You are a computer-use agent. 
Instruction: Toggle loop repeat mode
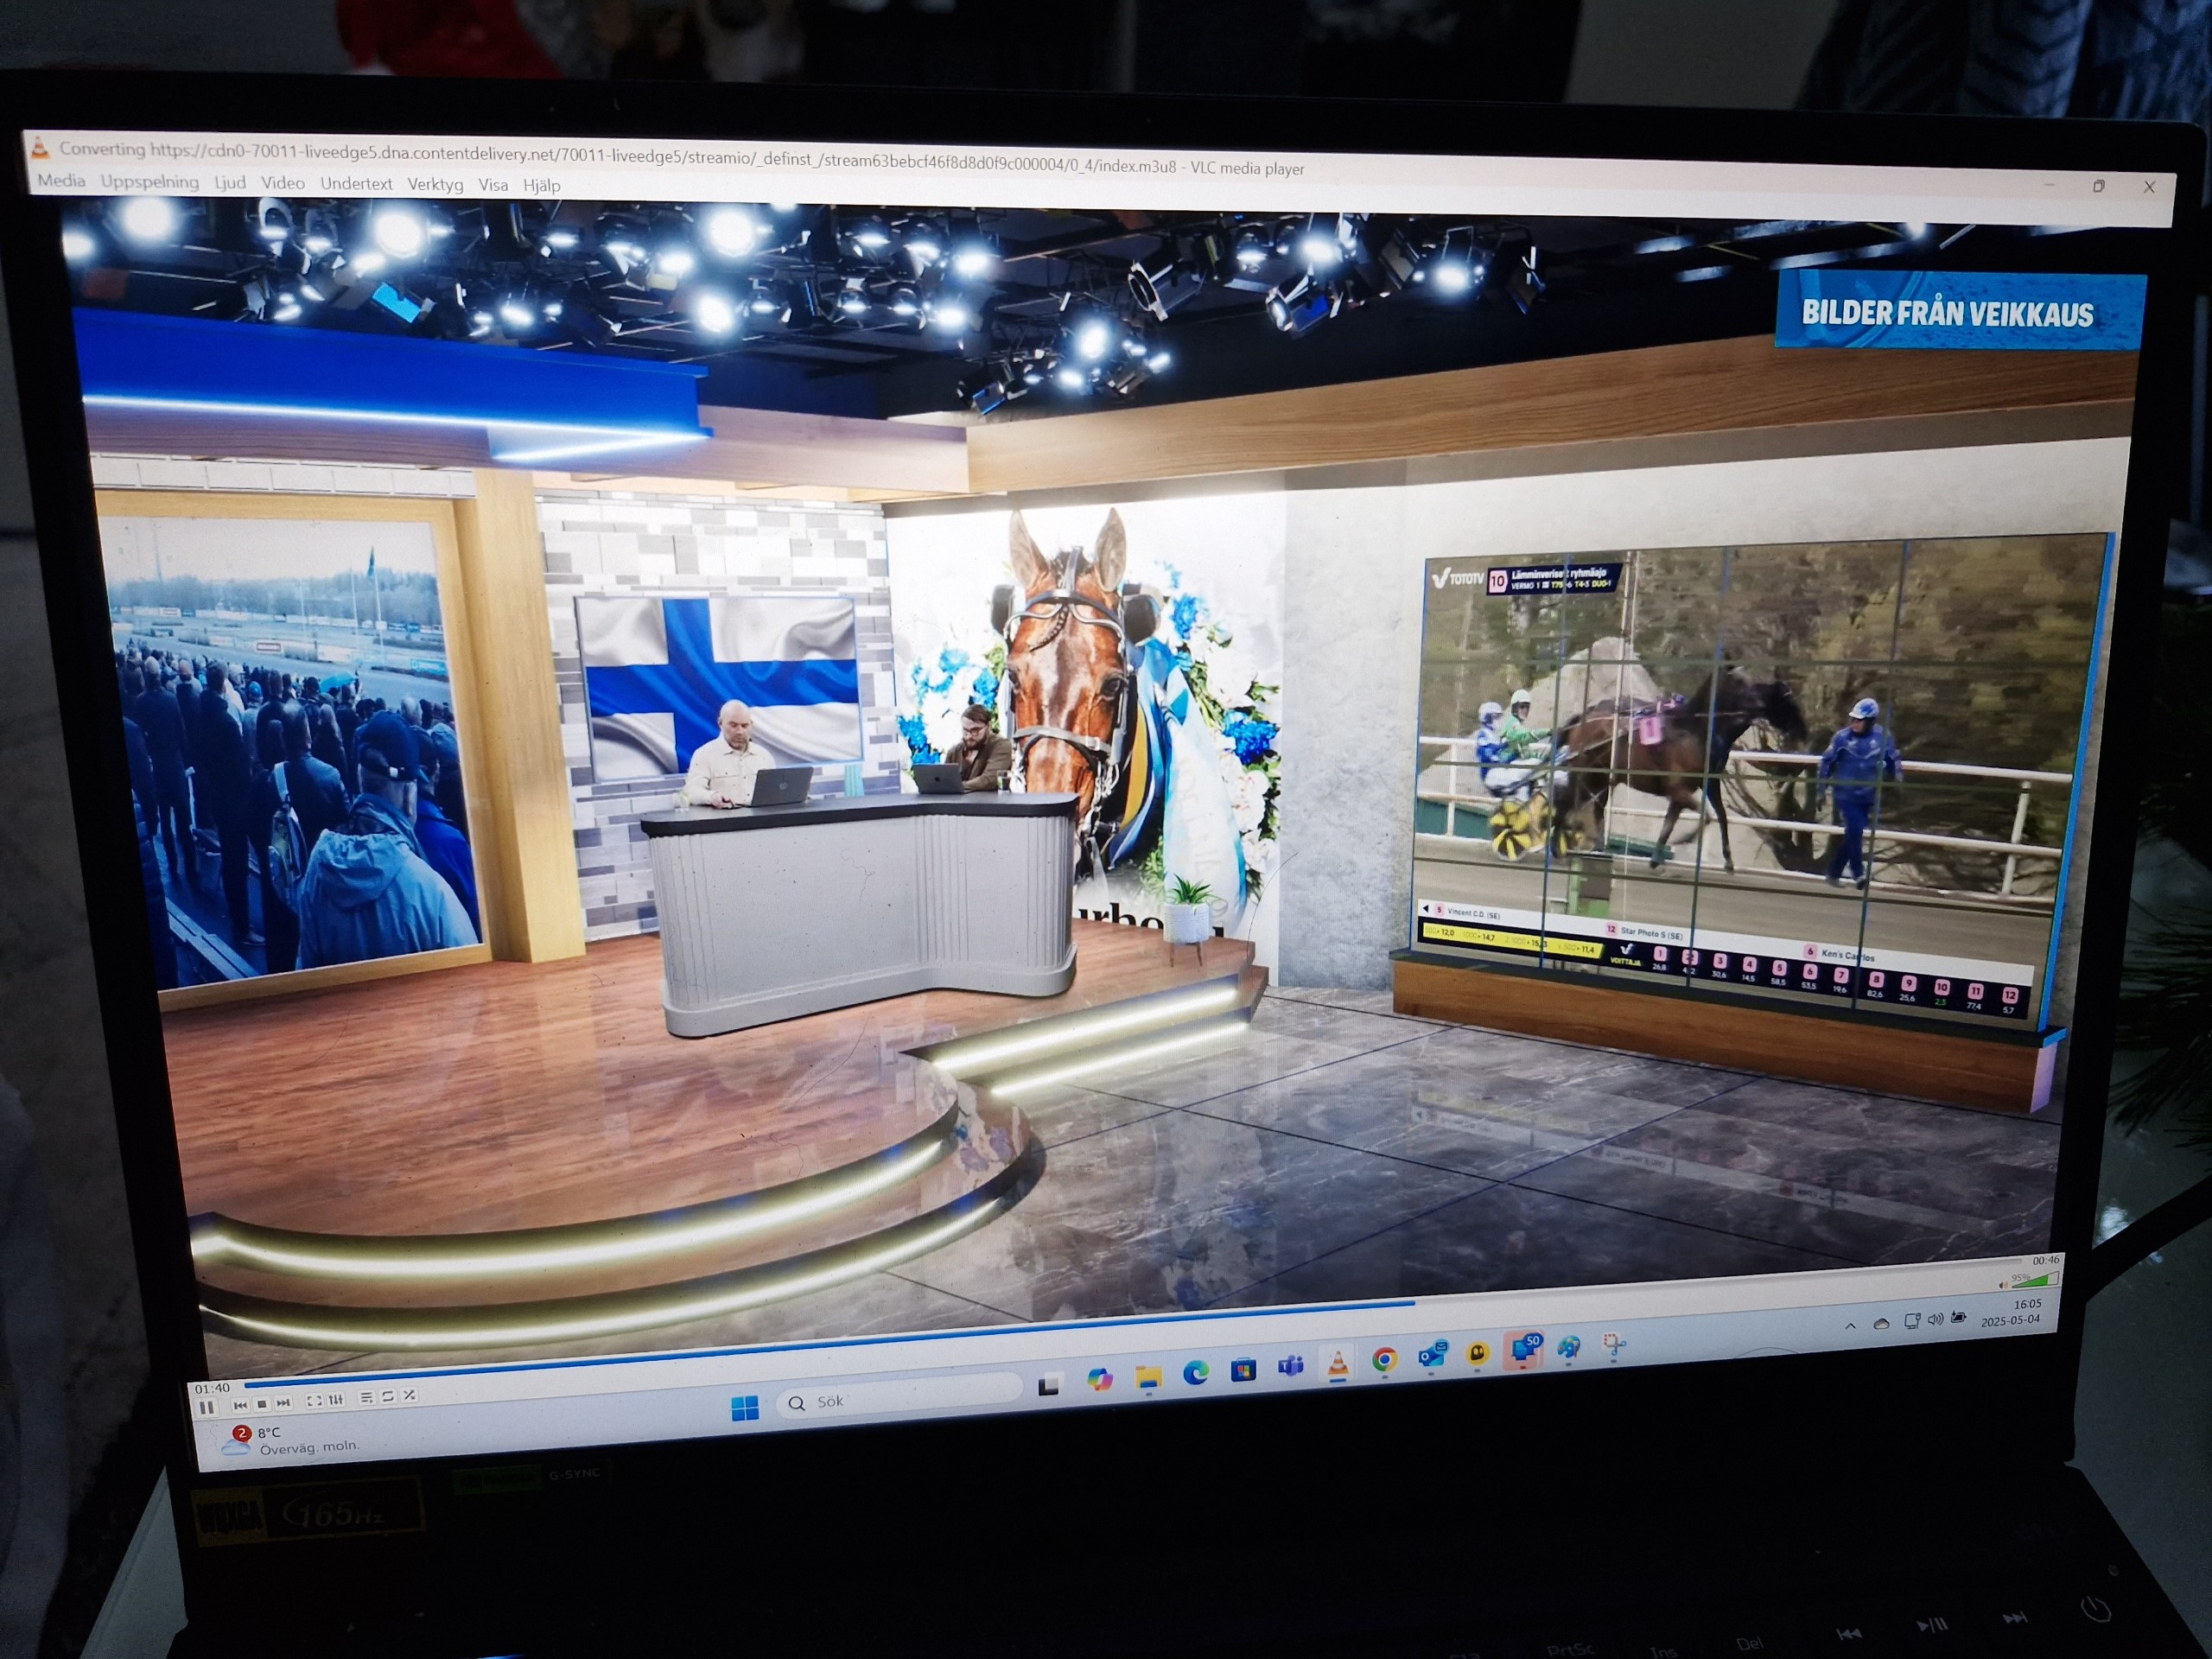click(388, 1397)
